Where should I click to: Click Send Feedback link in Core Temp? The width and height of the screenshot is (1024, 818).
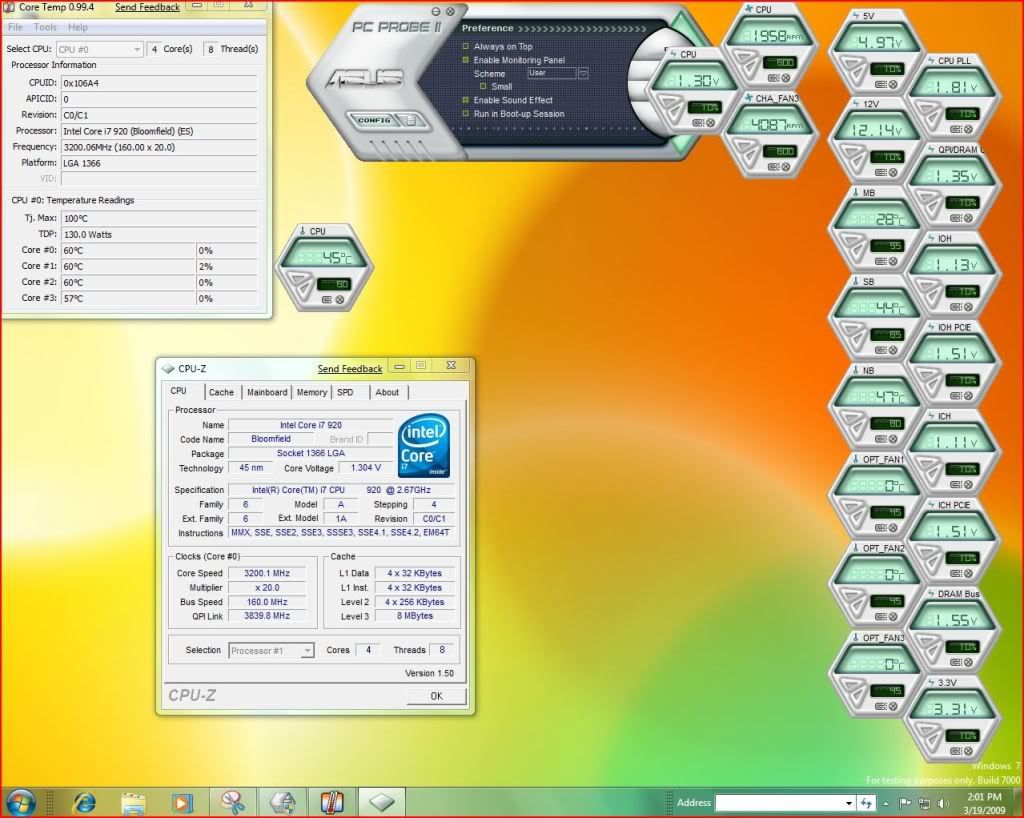pos(147,7)
